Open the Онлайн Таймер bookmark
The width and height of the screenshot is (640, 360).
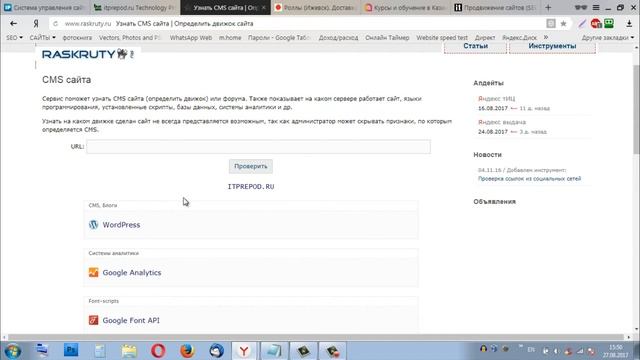click(x=387, y=38)
